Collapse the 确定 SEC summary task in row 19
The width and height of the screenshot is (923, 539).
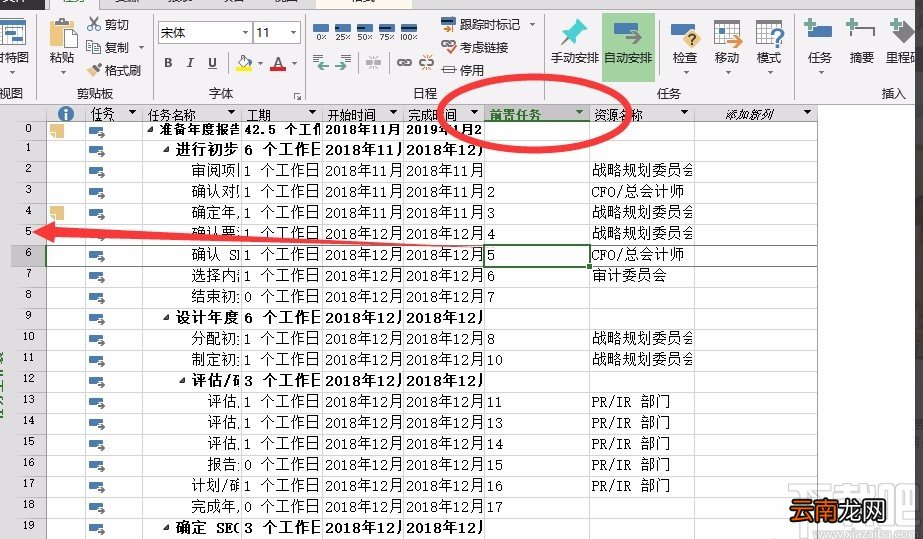click(x=167, y=527)
